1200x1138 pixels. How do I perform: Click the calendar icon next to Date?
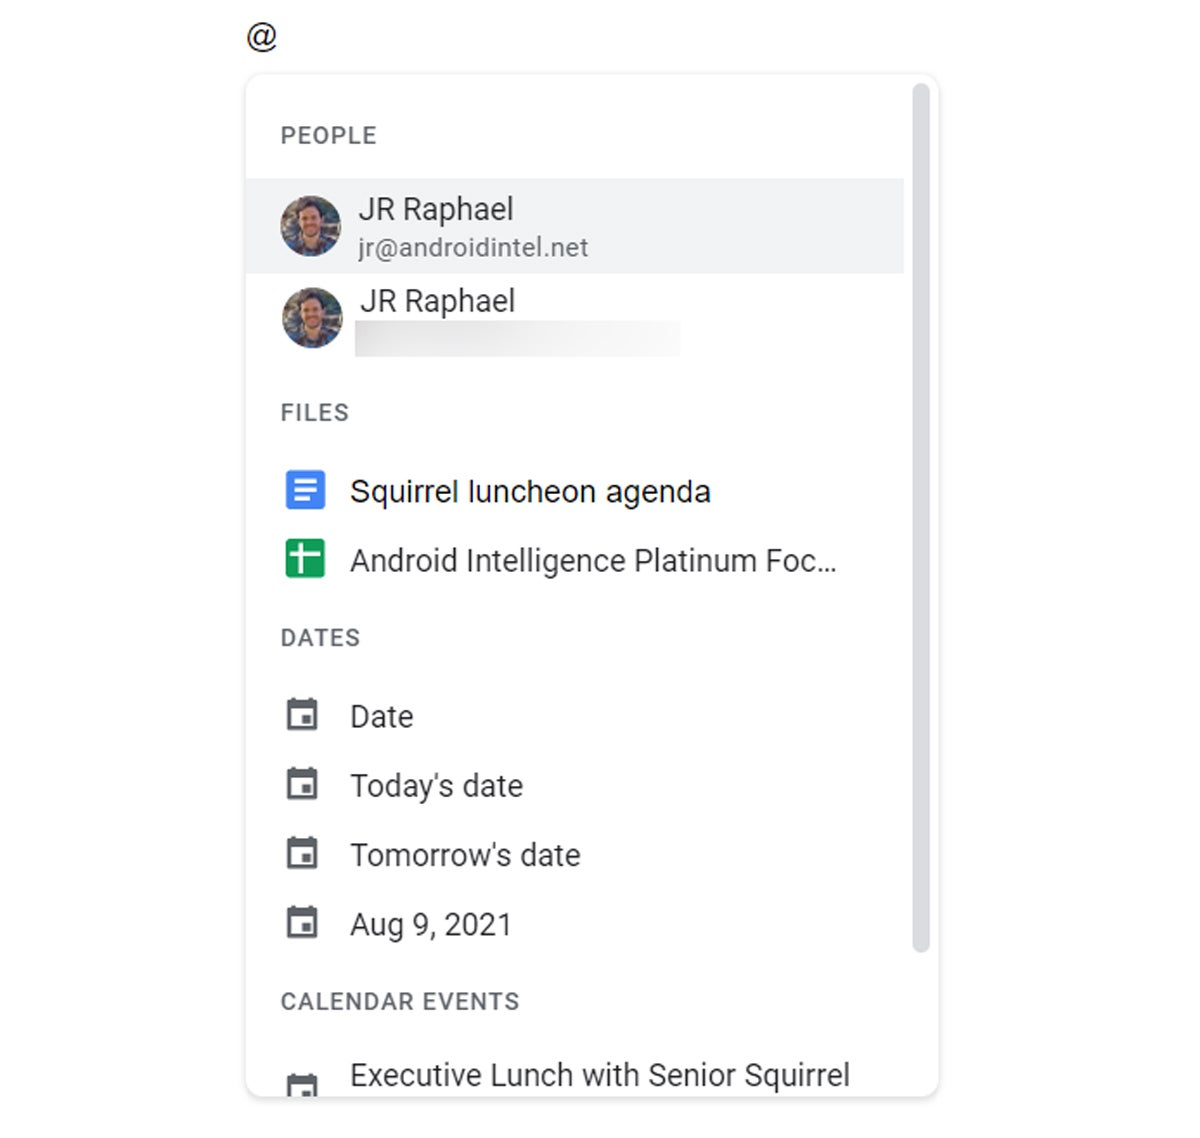tap(302, 715)
